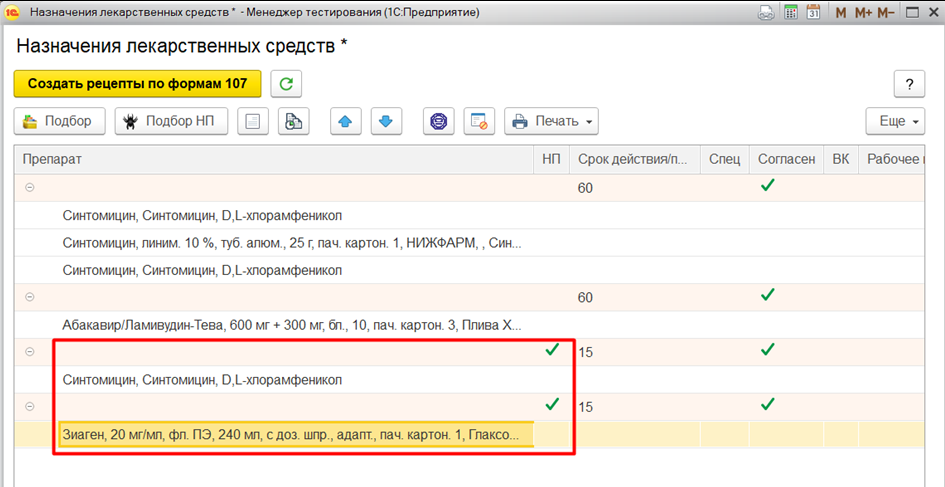Screen dimensions: 945x487
Task: Open the calendar icon in title bar
Action: click(x=813, y=13)
